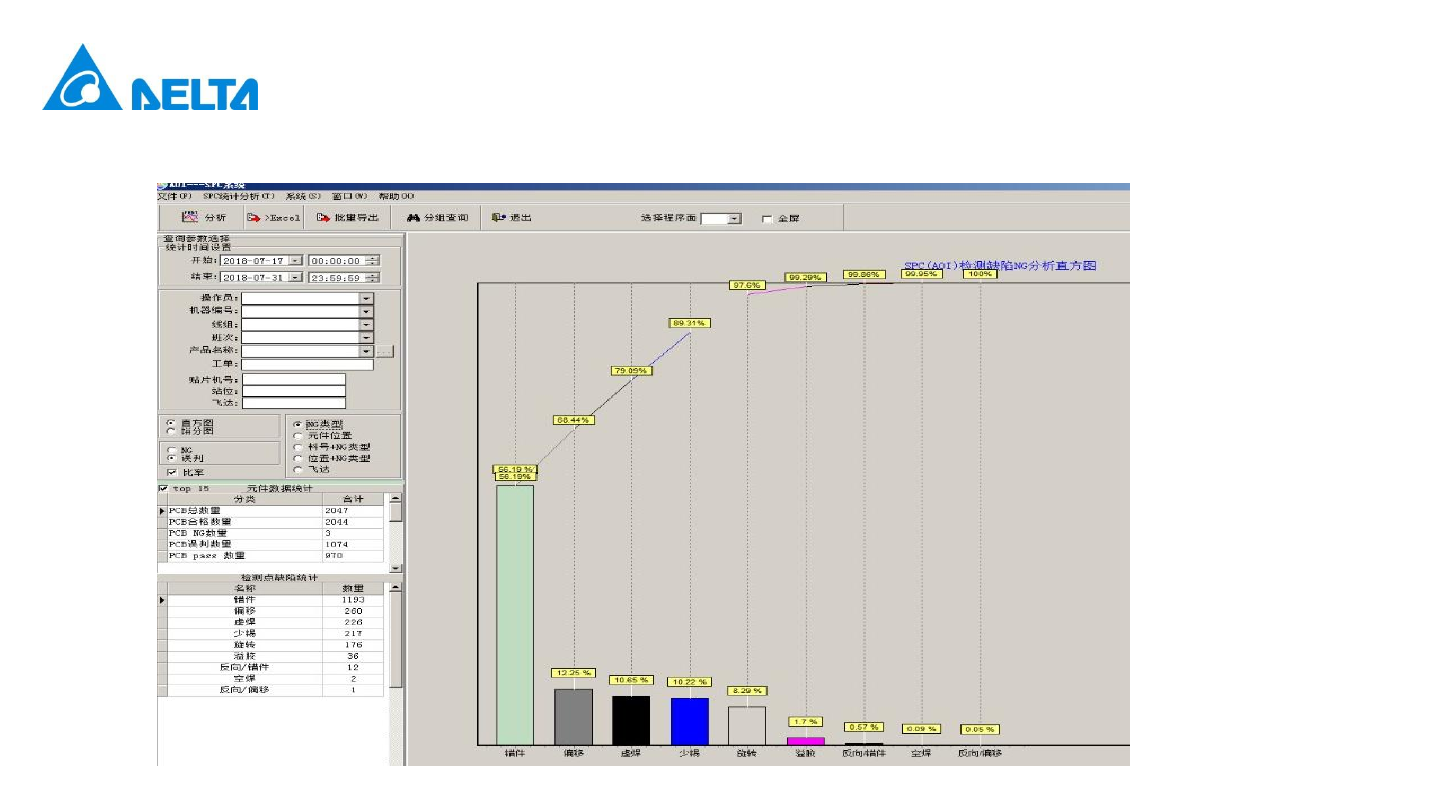The image size is (1440, 810).
Task: Select the PCB总数量 row
Action: (x=270, y=511)
